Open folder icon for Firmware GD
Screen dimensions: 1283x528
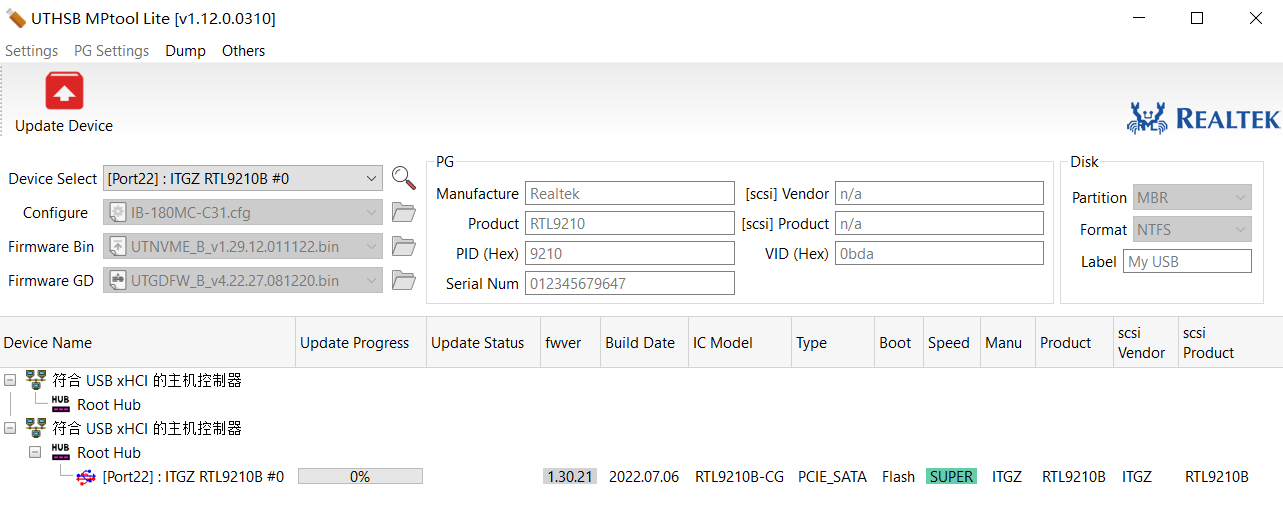click(403, 280)
